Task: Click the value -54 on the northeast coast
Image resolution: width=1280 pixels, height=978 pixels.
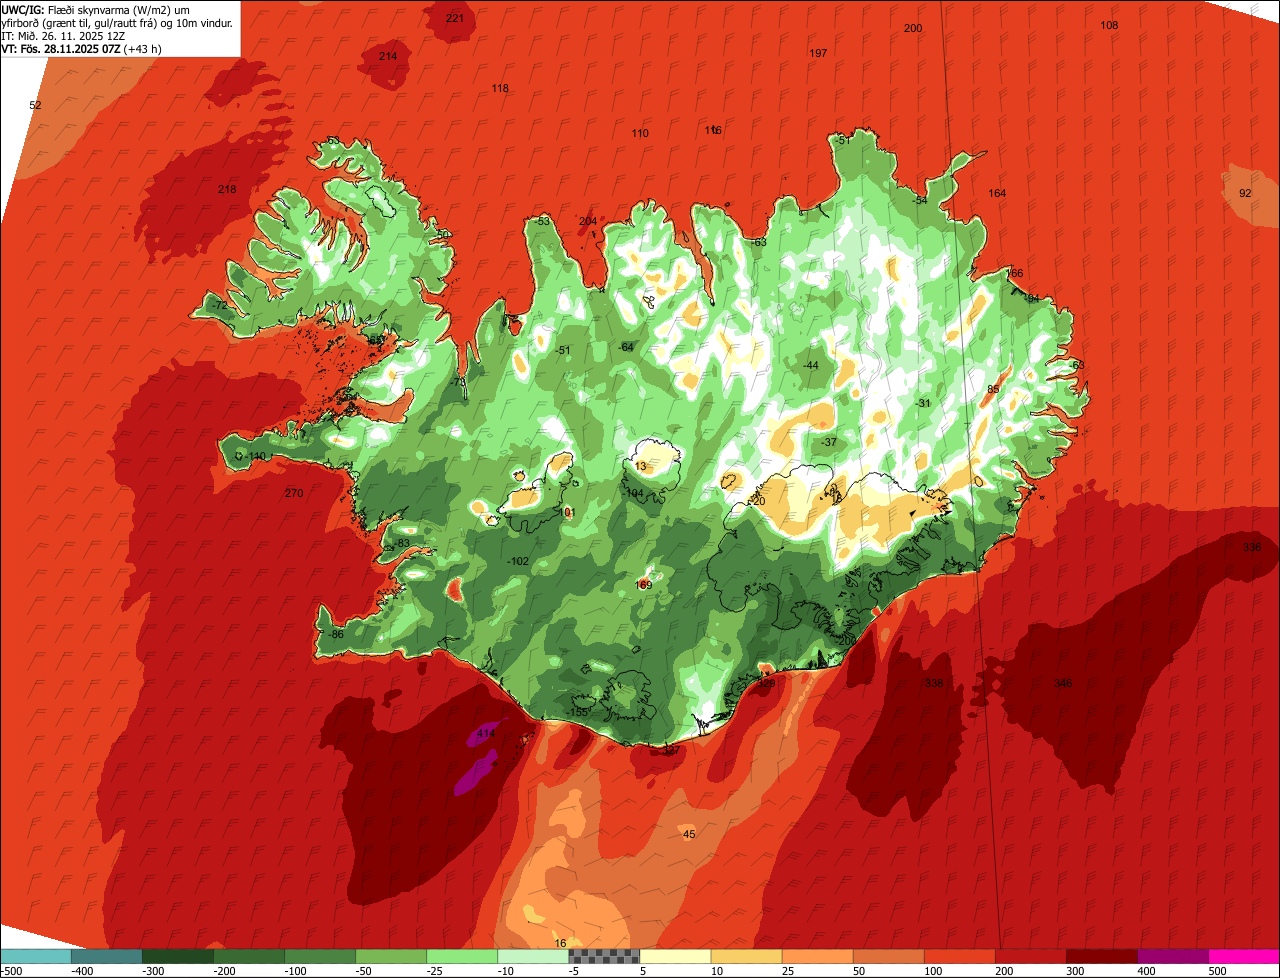Action: (x=919, y=200)
